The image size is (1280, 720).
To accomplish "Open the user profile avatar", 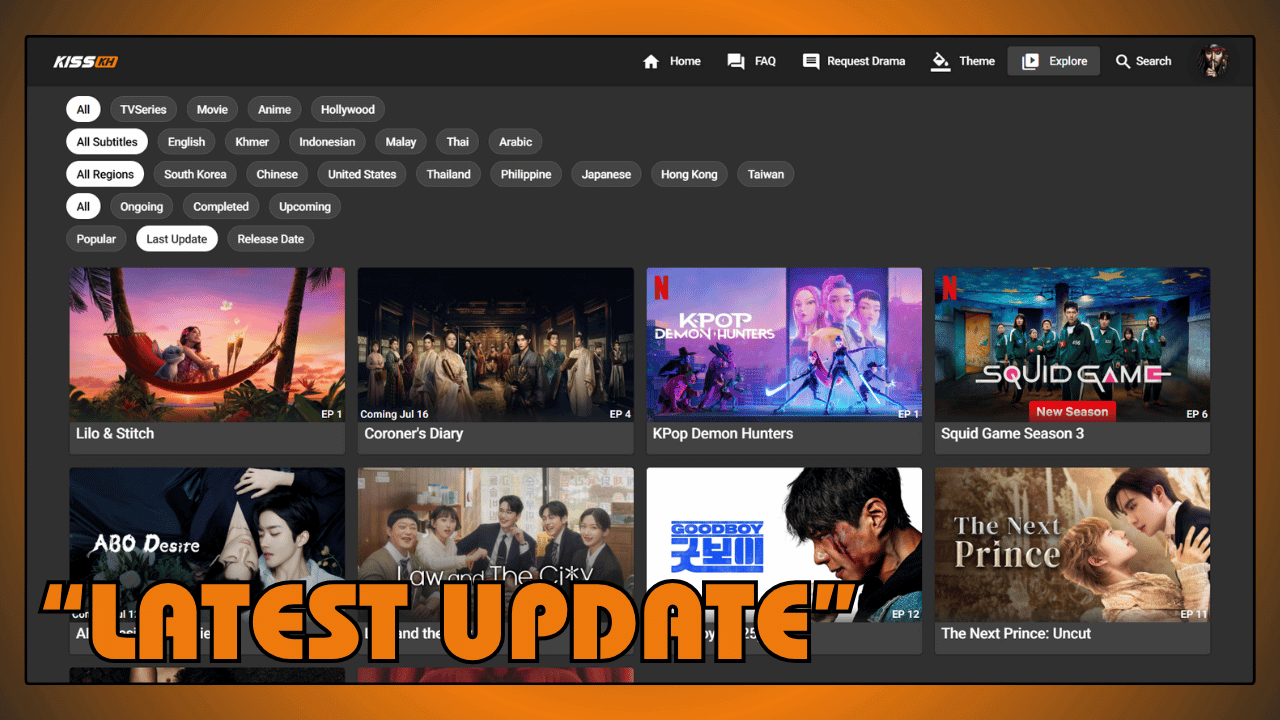I will coord(1212,61).
